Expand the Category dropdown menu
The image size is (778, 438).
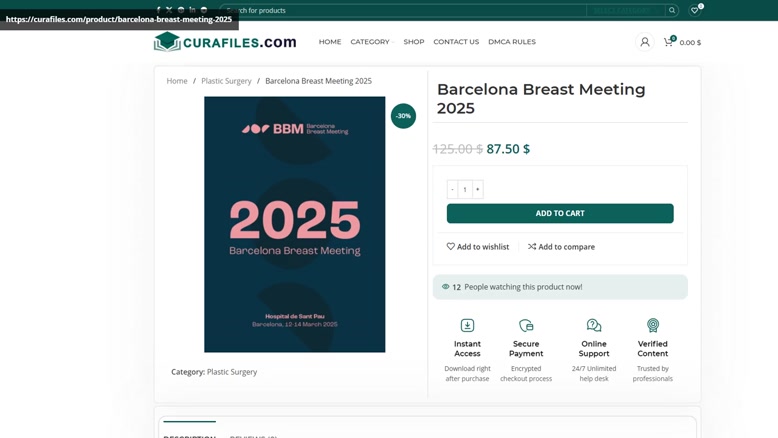click(370, 42)
